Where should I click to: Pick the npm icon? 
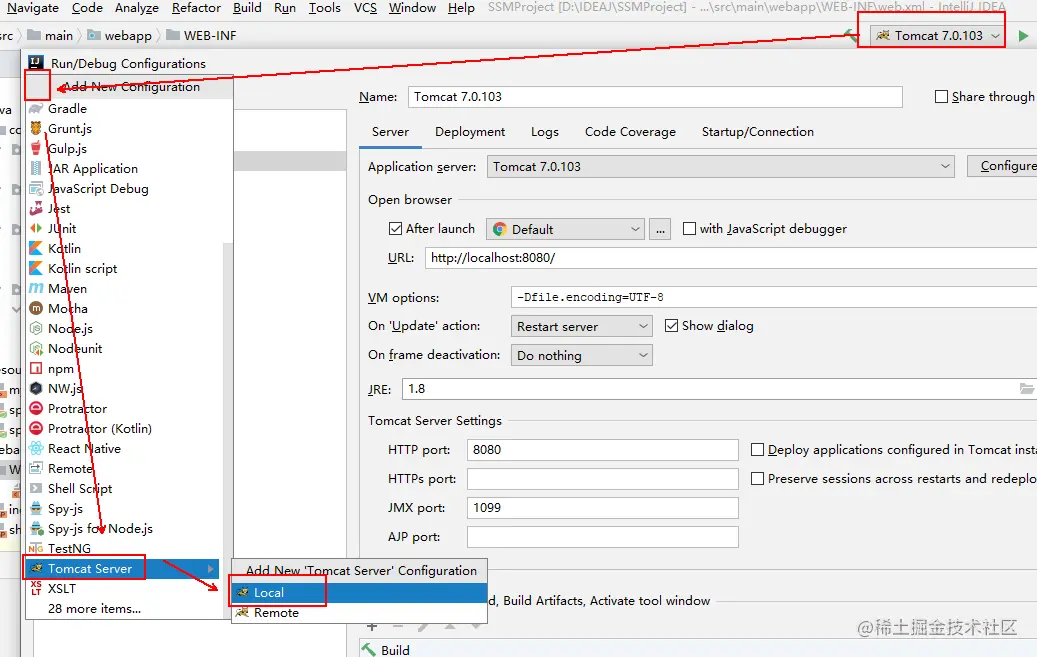coord(36,369)
